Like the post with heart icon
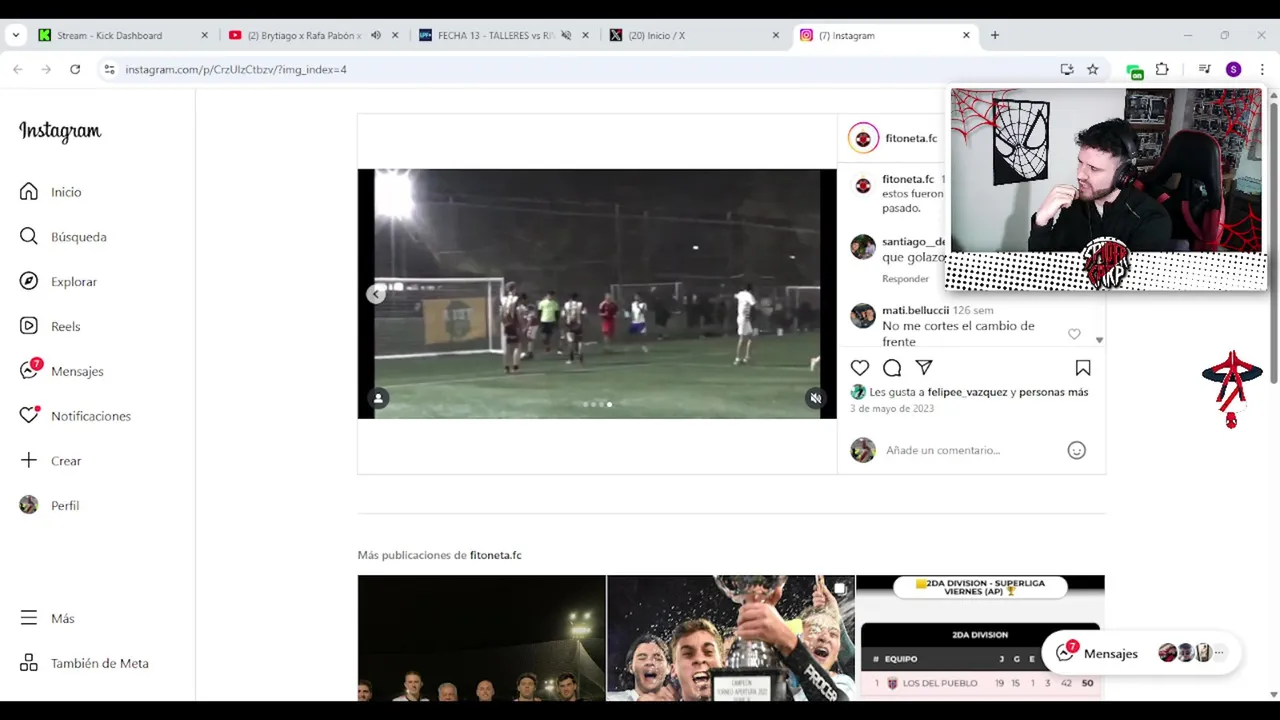 point(860,368)
